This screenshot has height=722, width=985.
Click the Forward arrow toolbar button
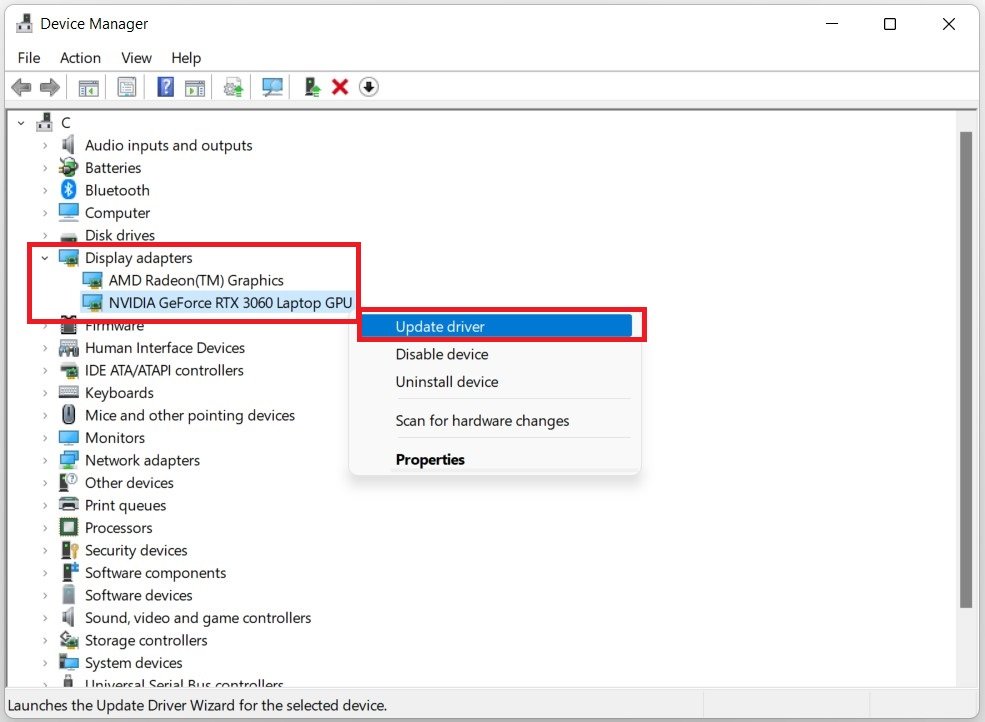point(50,87)
